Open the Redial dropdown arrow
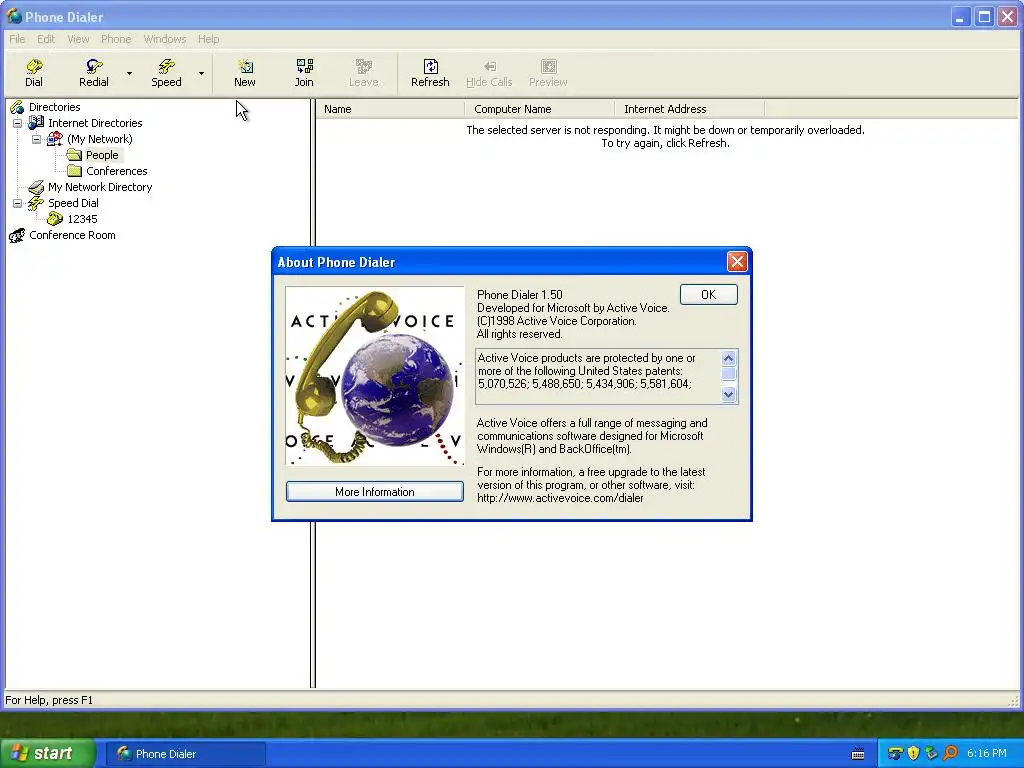The image size is (1024, 768). 129,73
